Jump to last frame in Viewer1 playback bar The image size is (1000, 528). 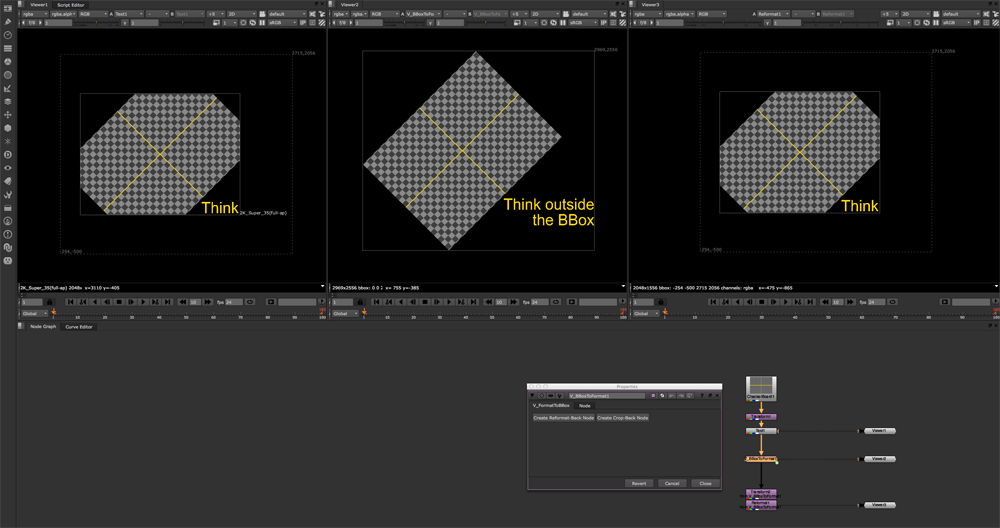coord(168,302)
